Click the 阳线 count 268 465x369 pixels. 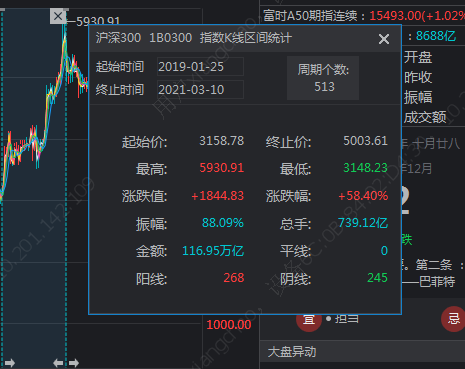(x=234, y=278)
